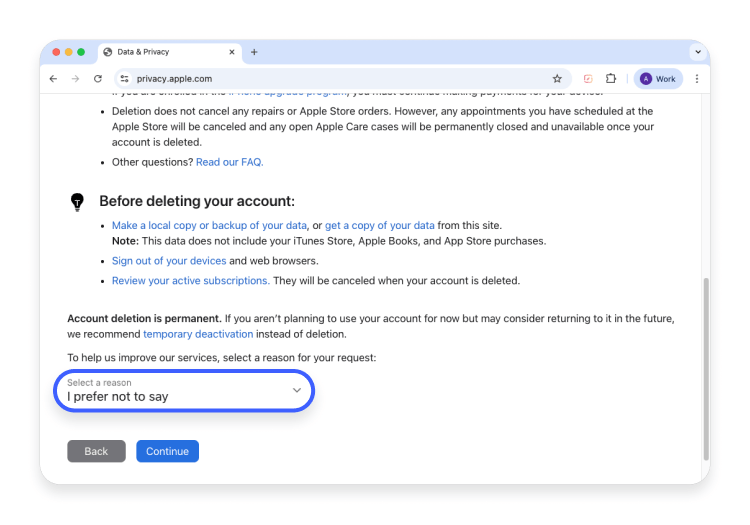Image resolution: width=750 pixels, height=525 pixels.
Task: Open a new tab with plus button
Action: tap(254, 52)
